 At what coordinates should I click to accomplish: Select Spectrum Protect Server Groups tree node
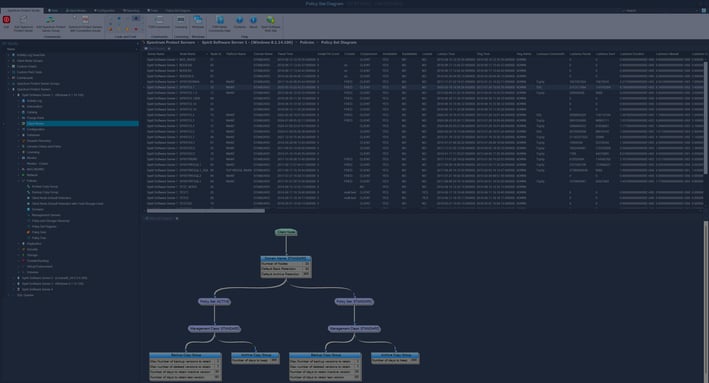pyautogui.click(x=38, y=84)
